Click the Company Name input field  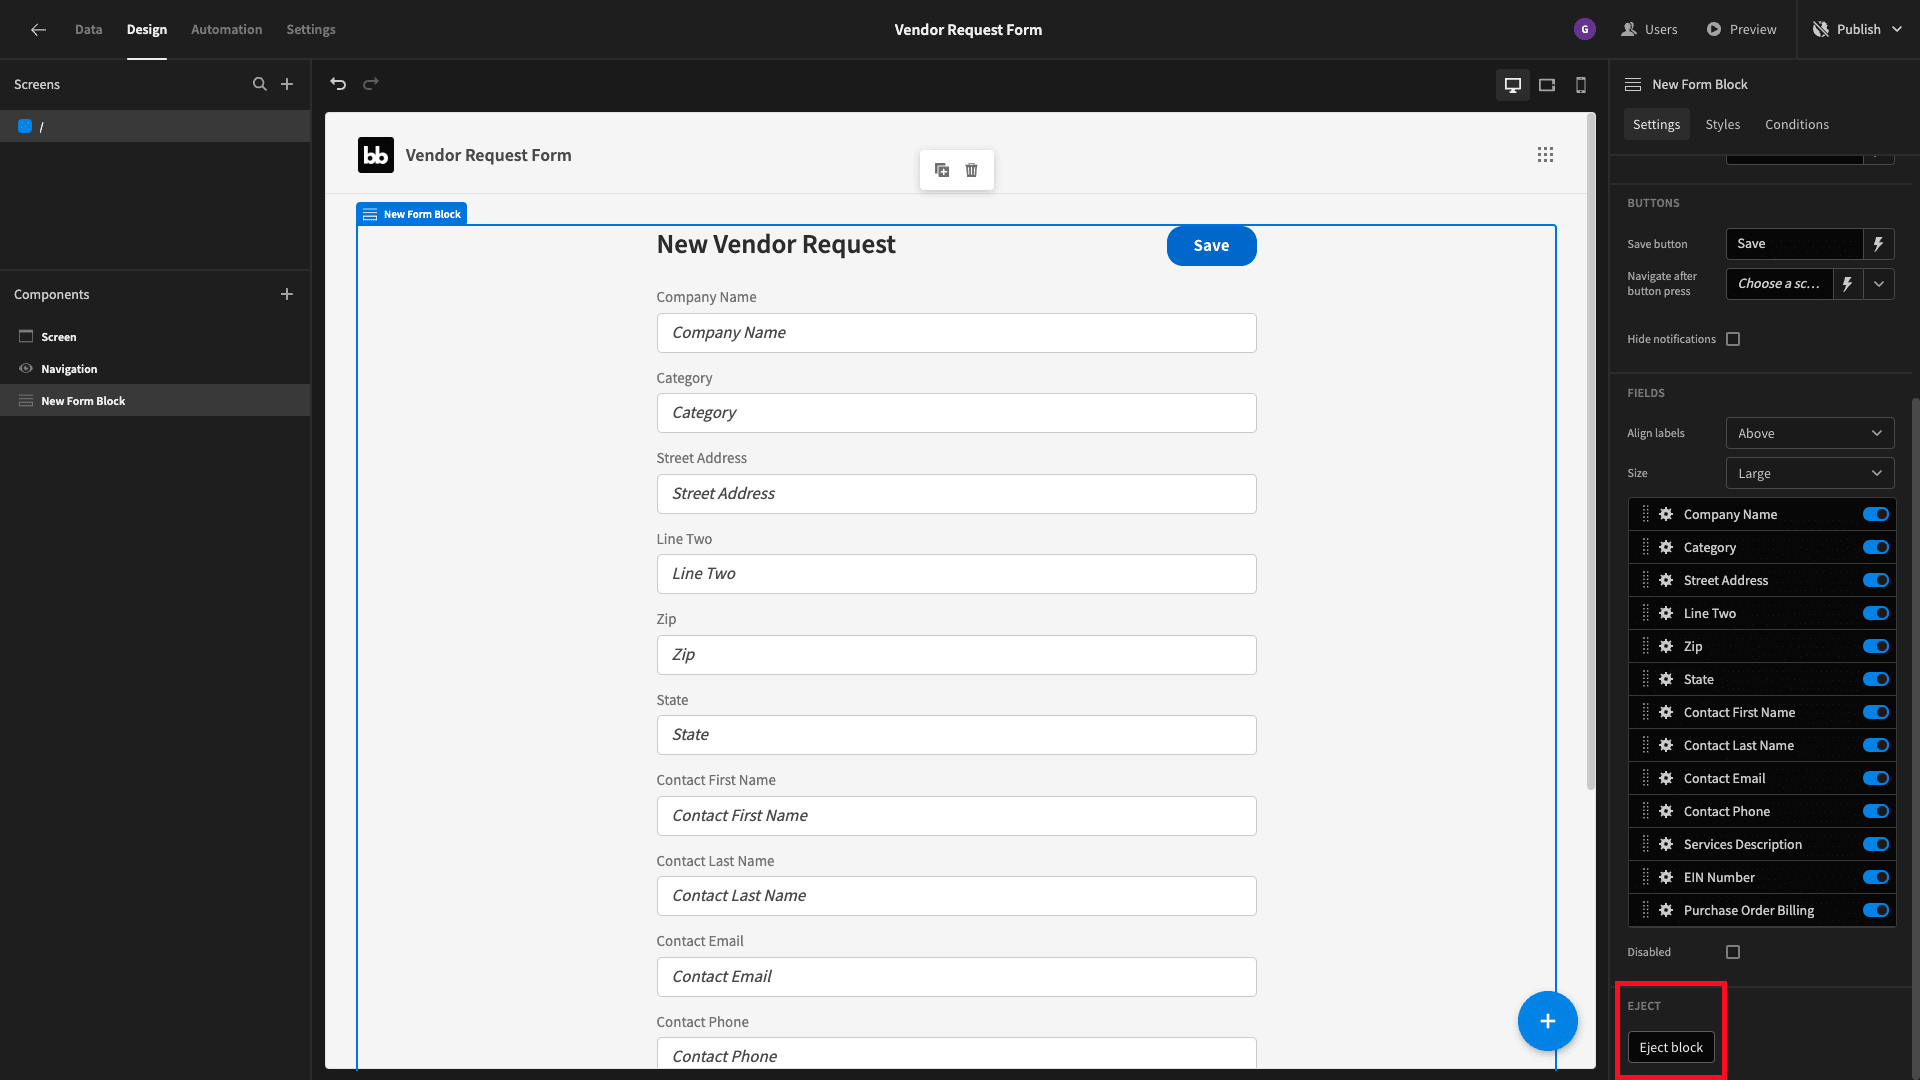[956, 331]
